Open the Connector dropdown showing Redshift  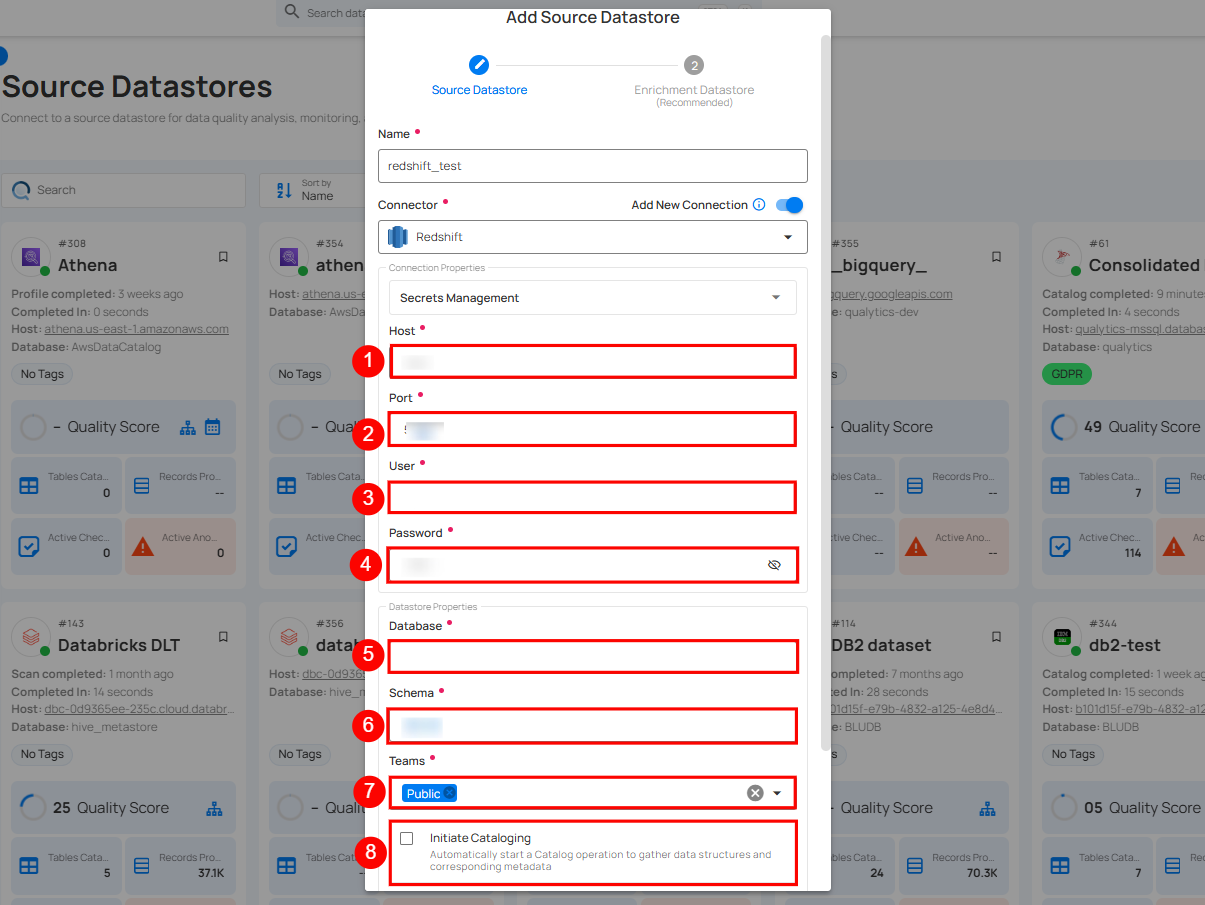(x=786, y=237)
